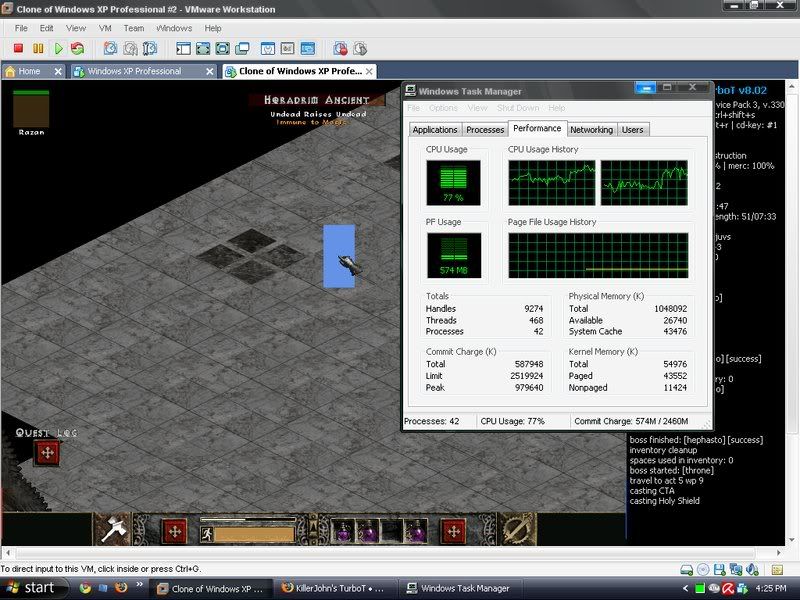The height and width of the screenshot is (600, 800).
Task: Launch Chrome from quick launch
Action: (x=85, y=588)
